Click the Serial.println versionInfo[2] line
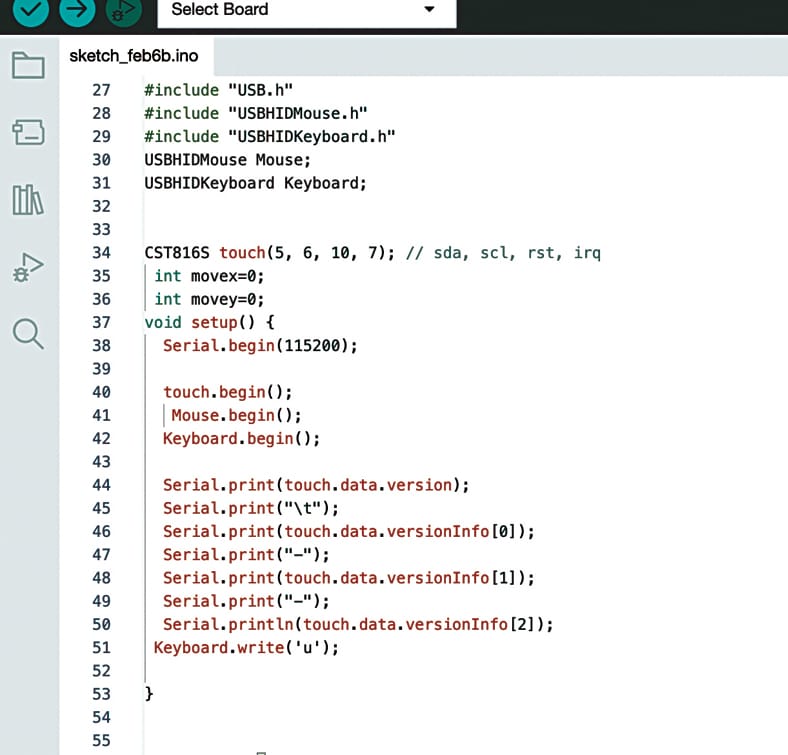788x755 pixels. click(357, 624)
